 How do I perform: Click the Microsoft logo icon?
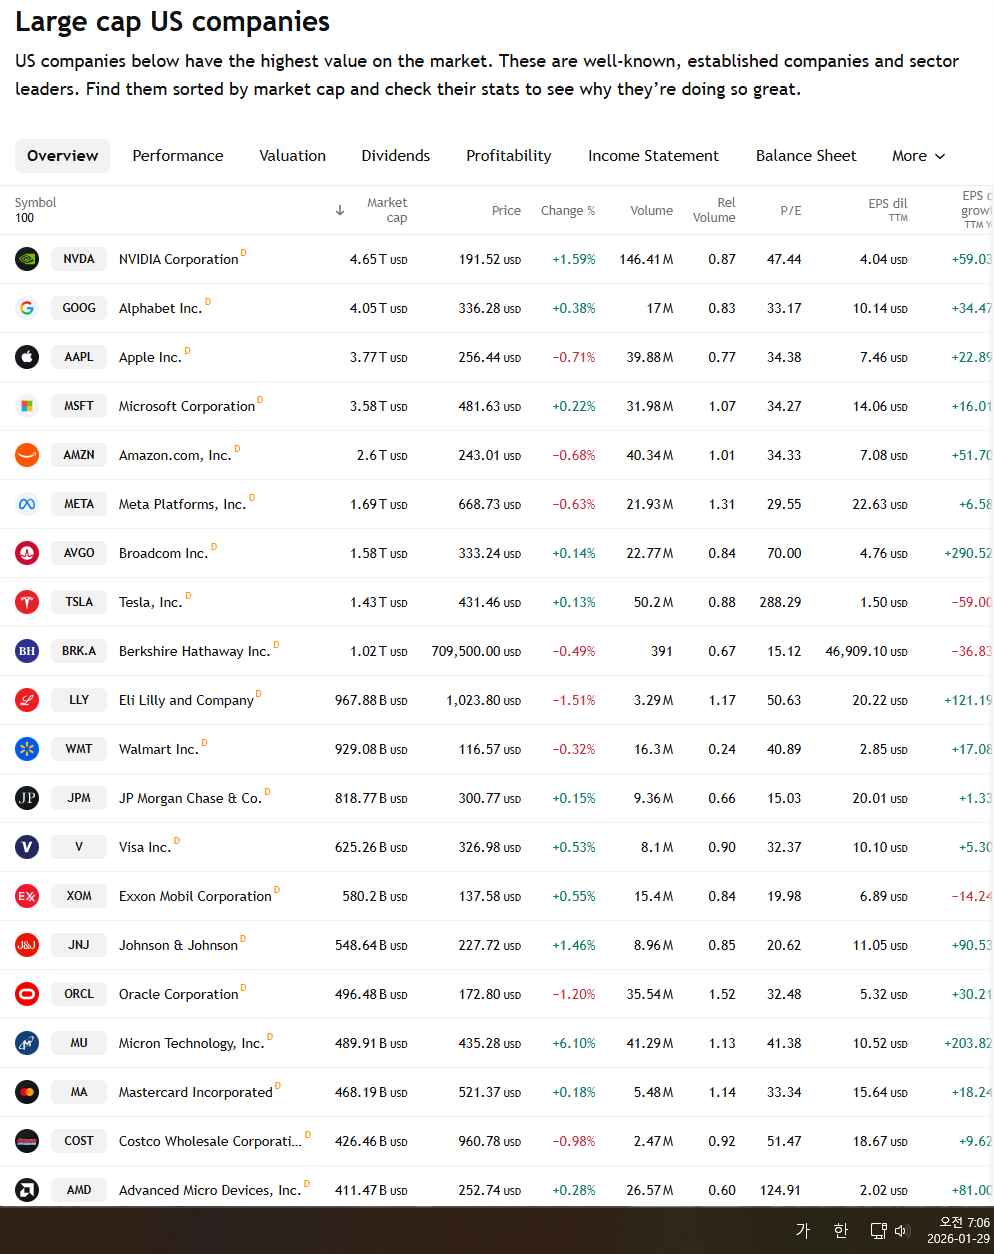pos(27,406)
